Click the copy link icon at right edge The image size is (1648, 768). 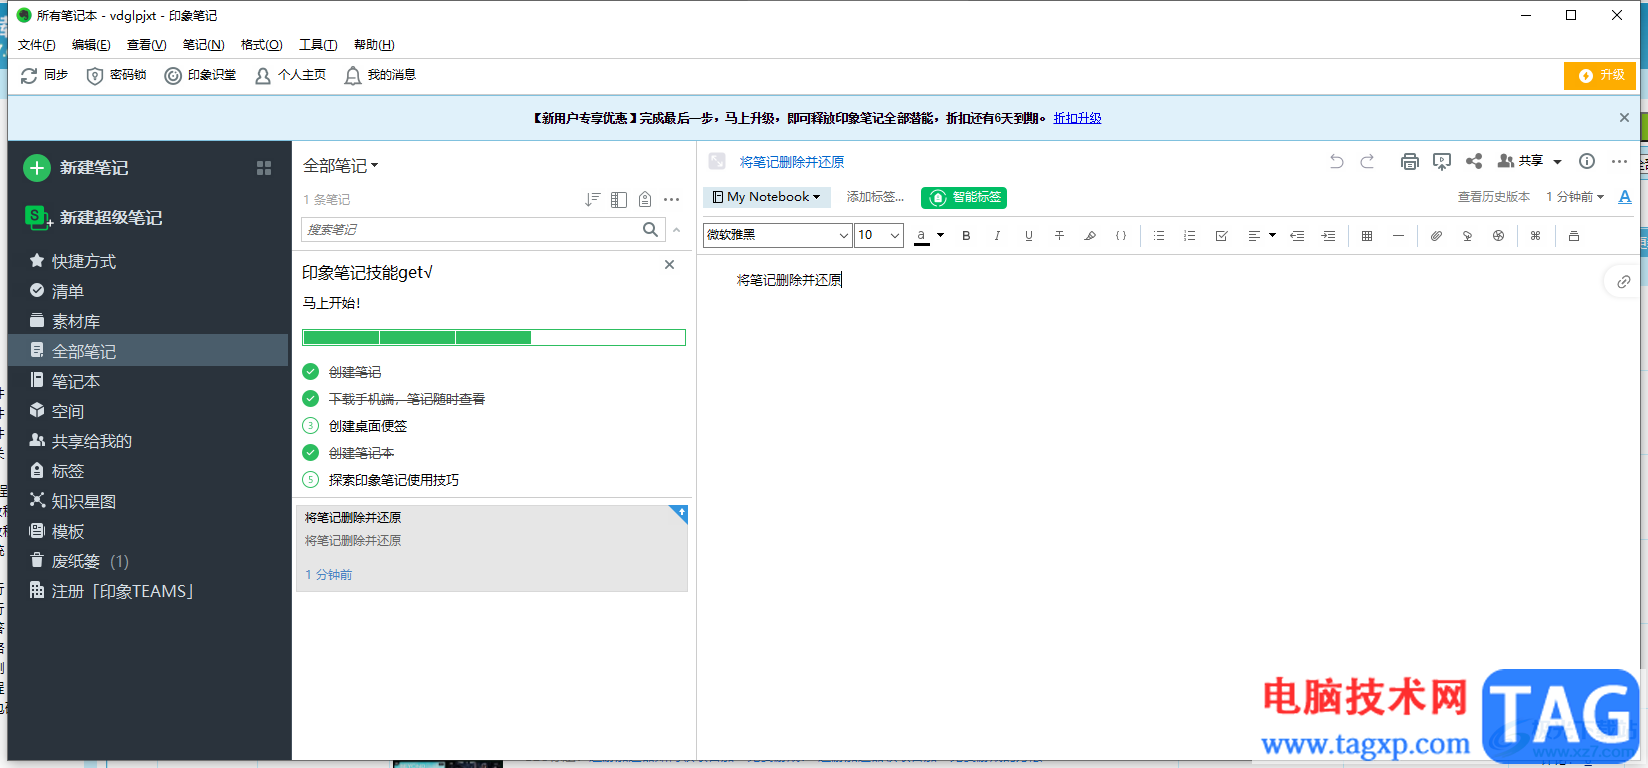click(1624, 282)
